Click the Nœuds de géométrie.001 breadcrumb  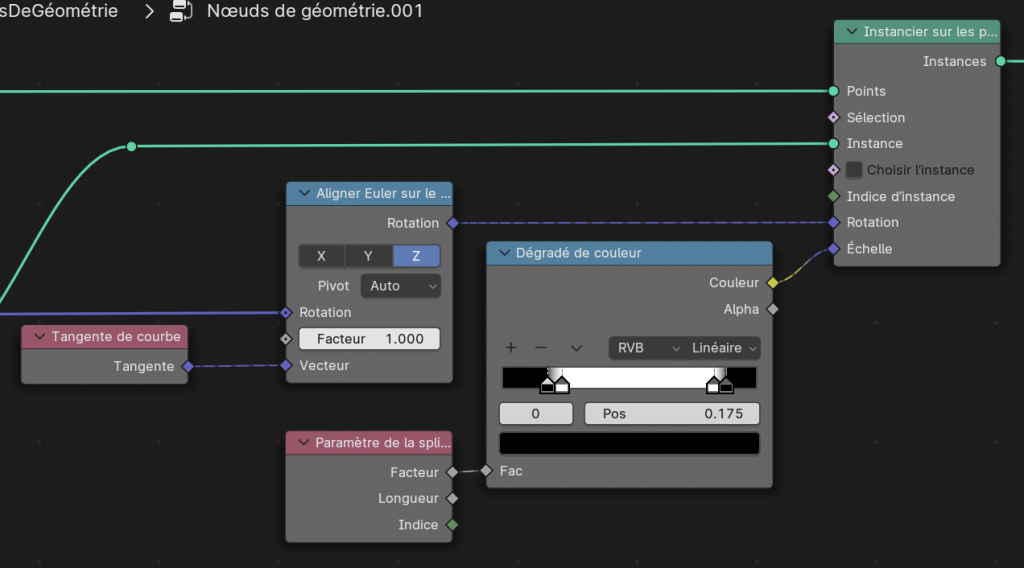314,12
